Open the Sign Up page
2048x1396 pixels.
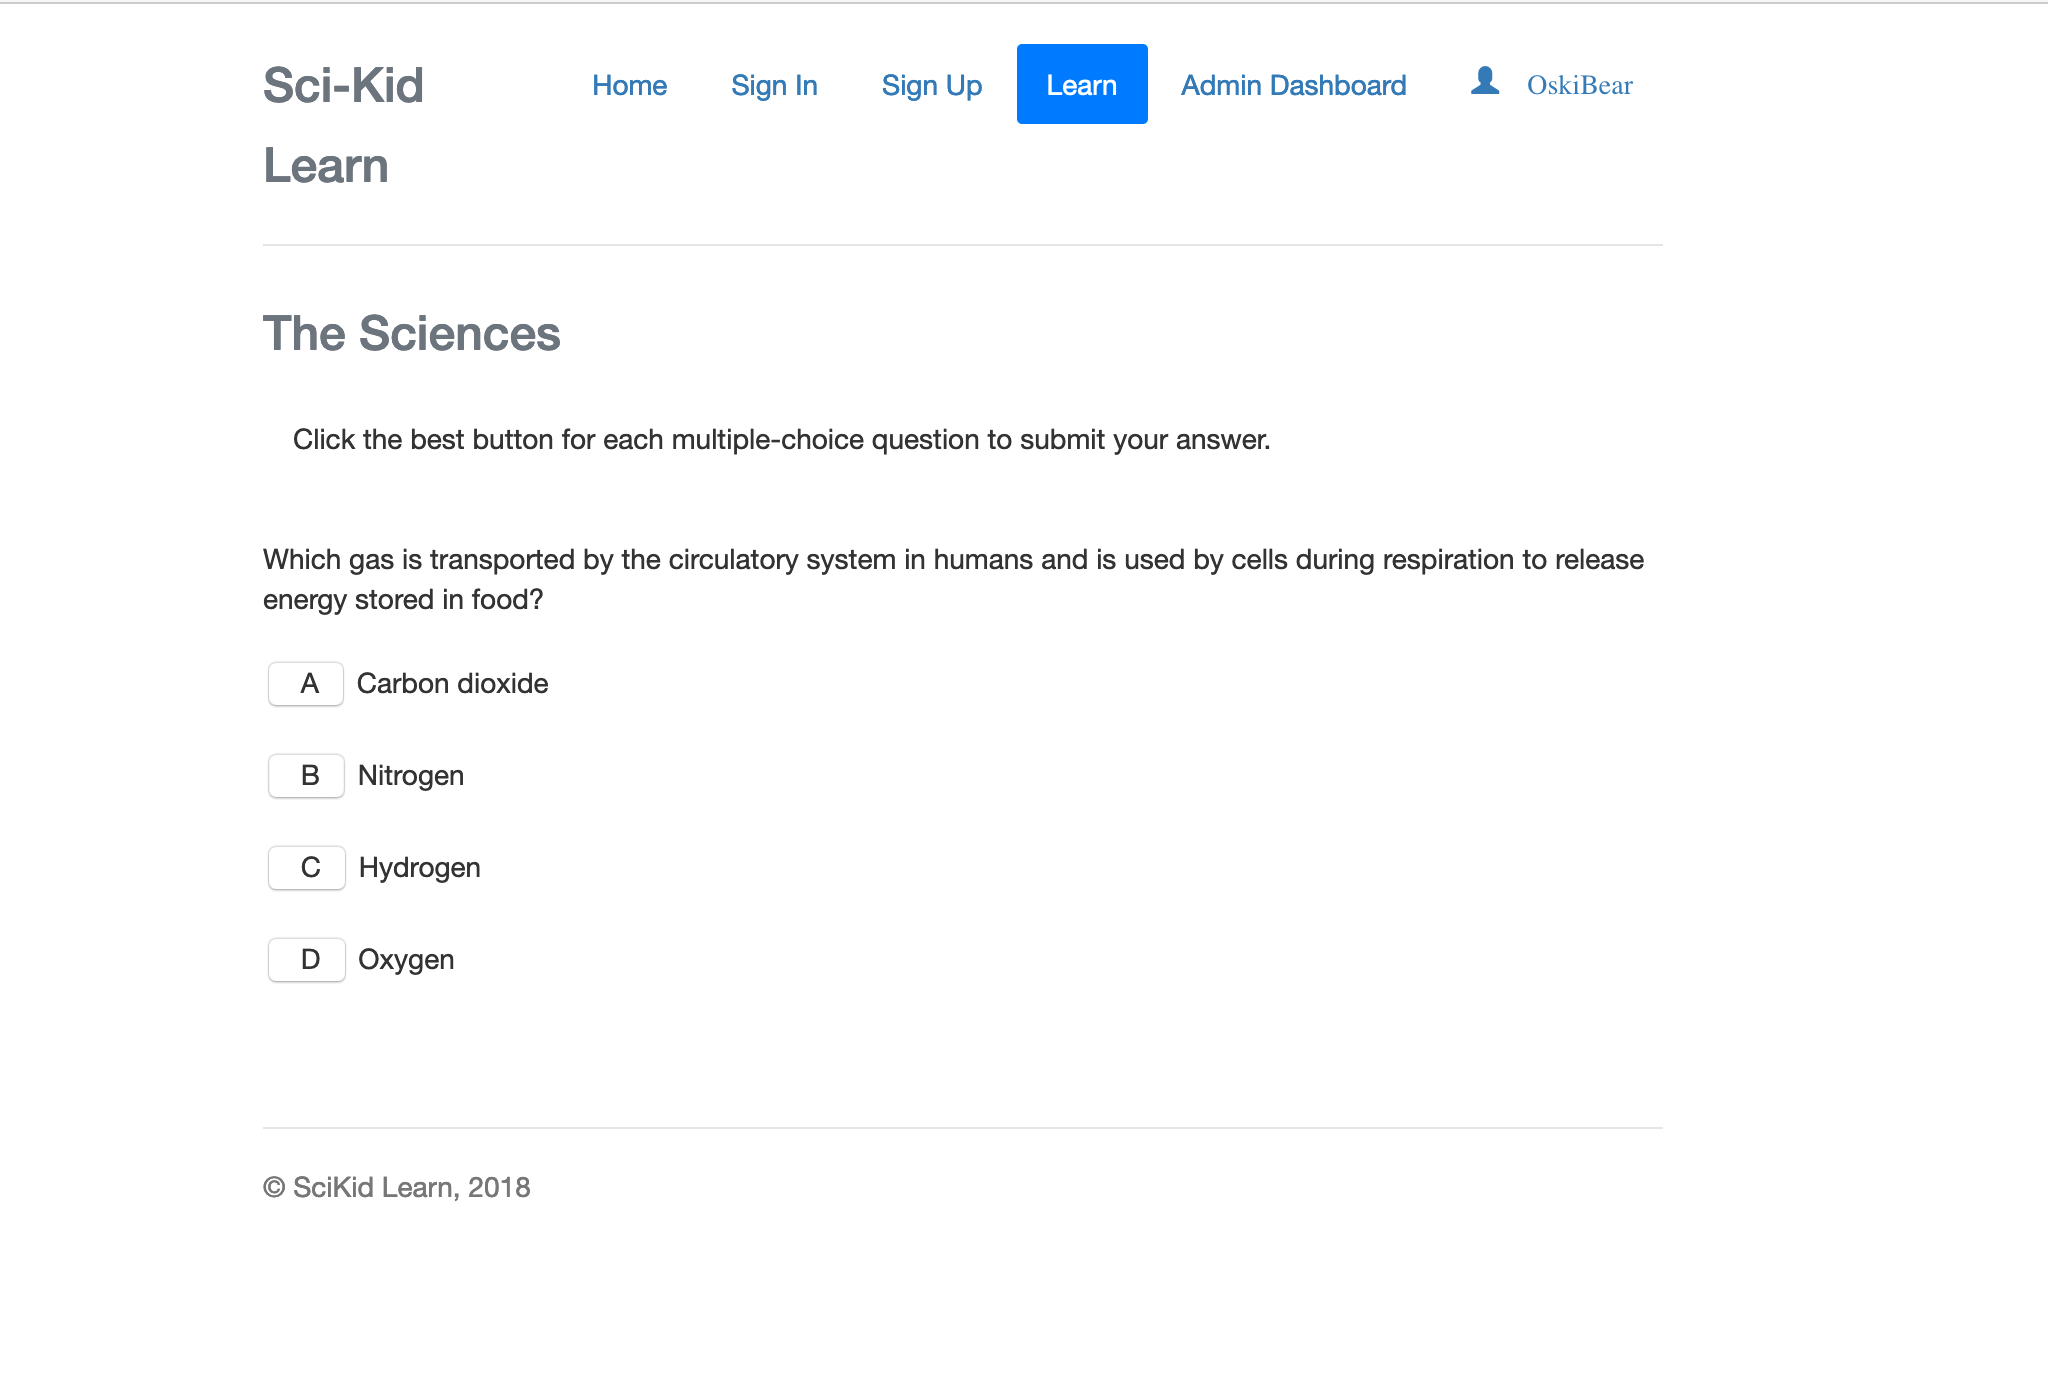(x=931, y=85)
